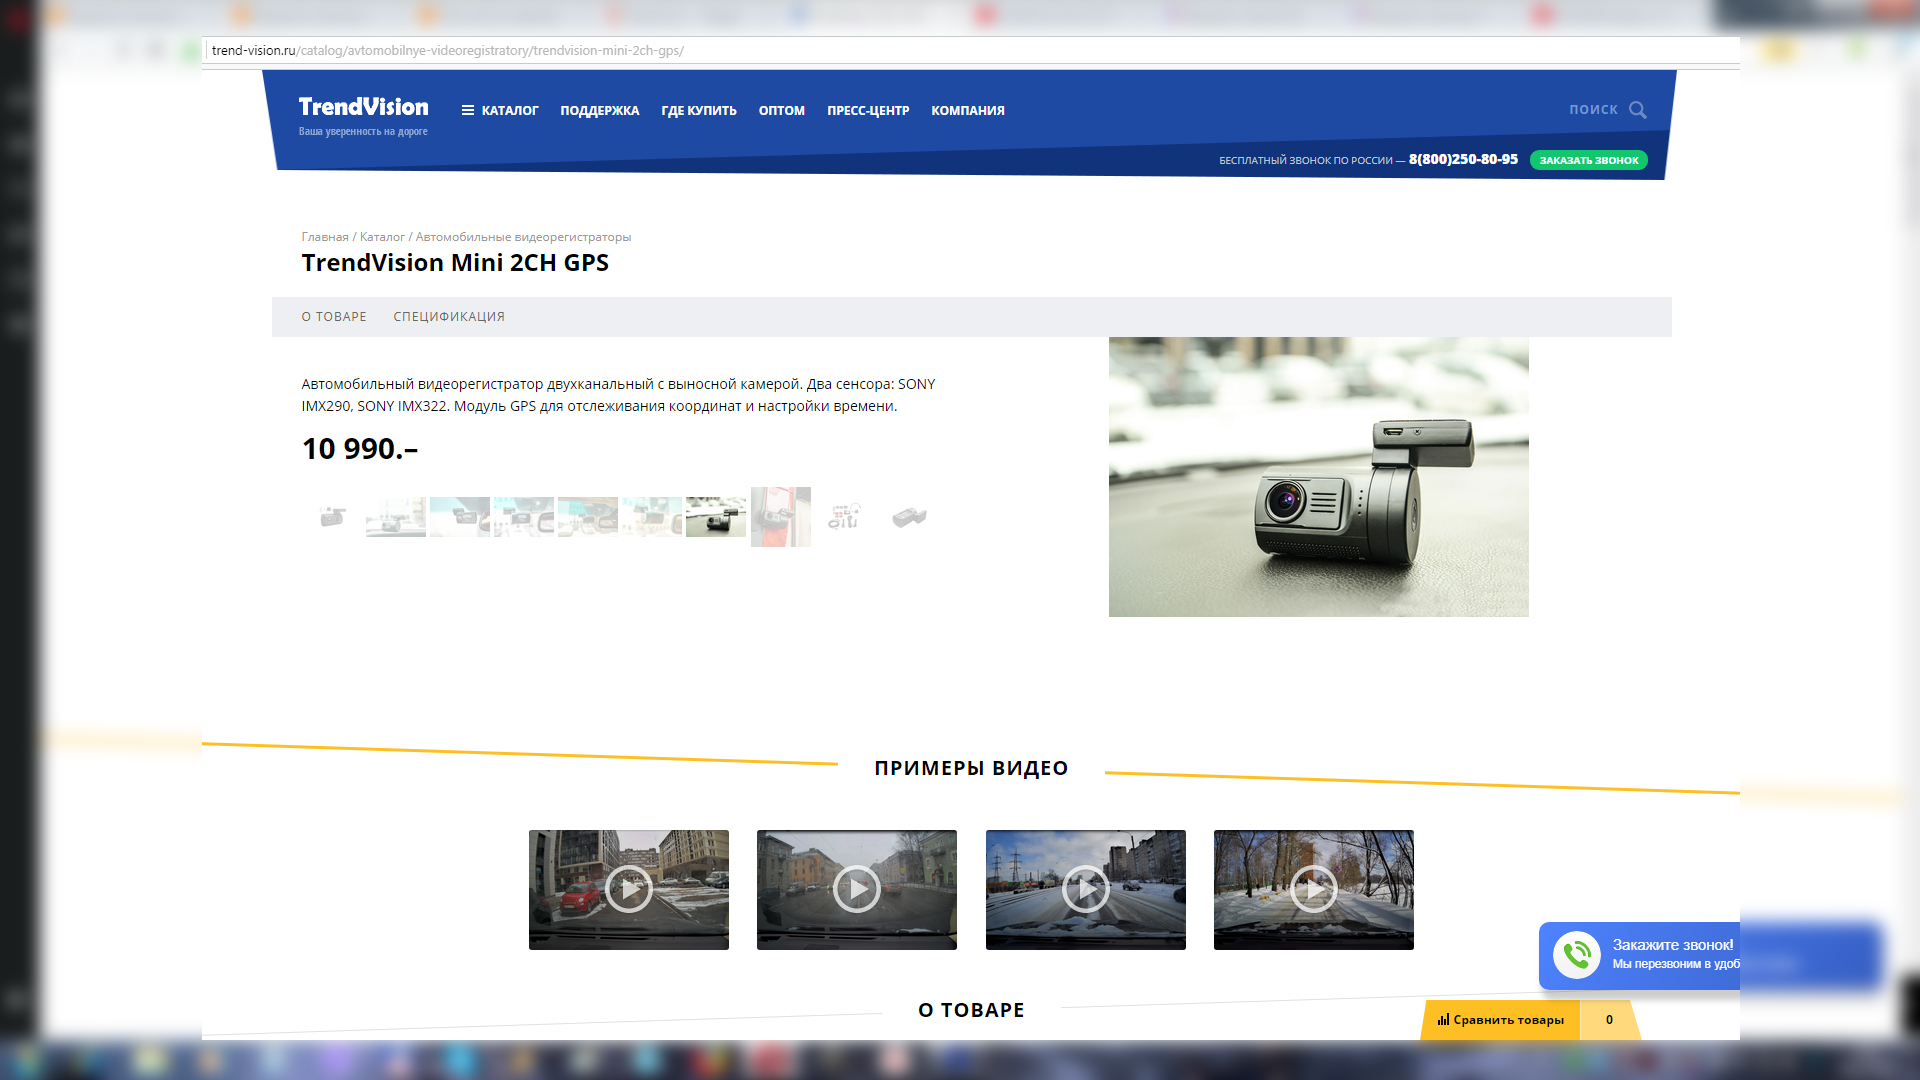Select the О товаре tab
The height and width of the screenshot is (1080, 1920).
334,317
